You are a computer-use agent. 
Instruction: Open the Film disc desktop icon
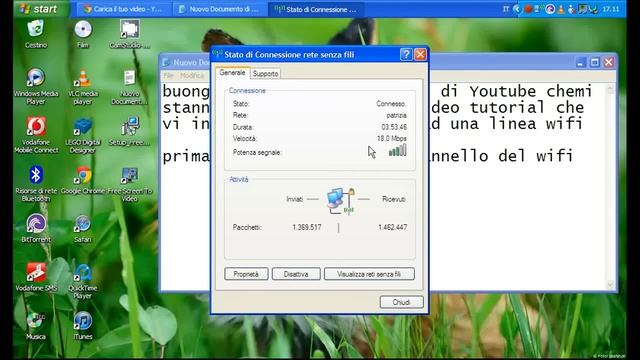[83, 34]
